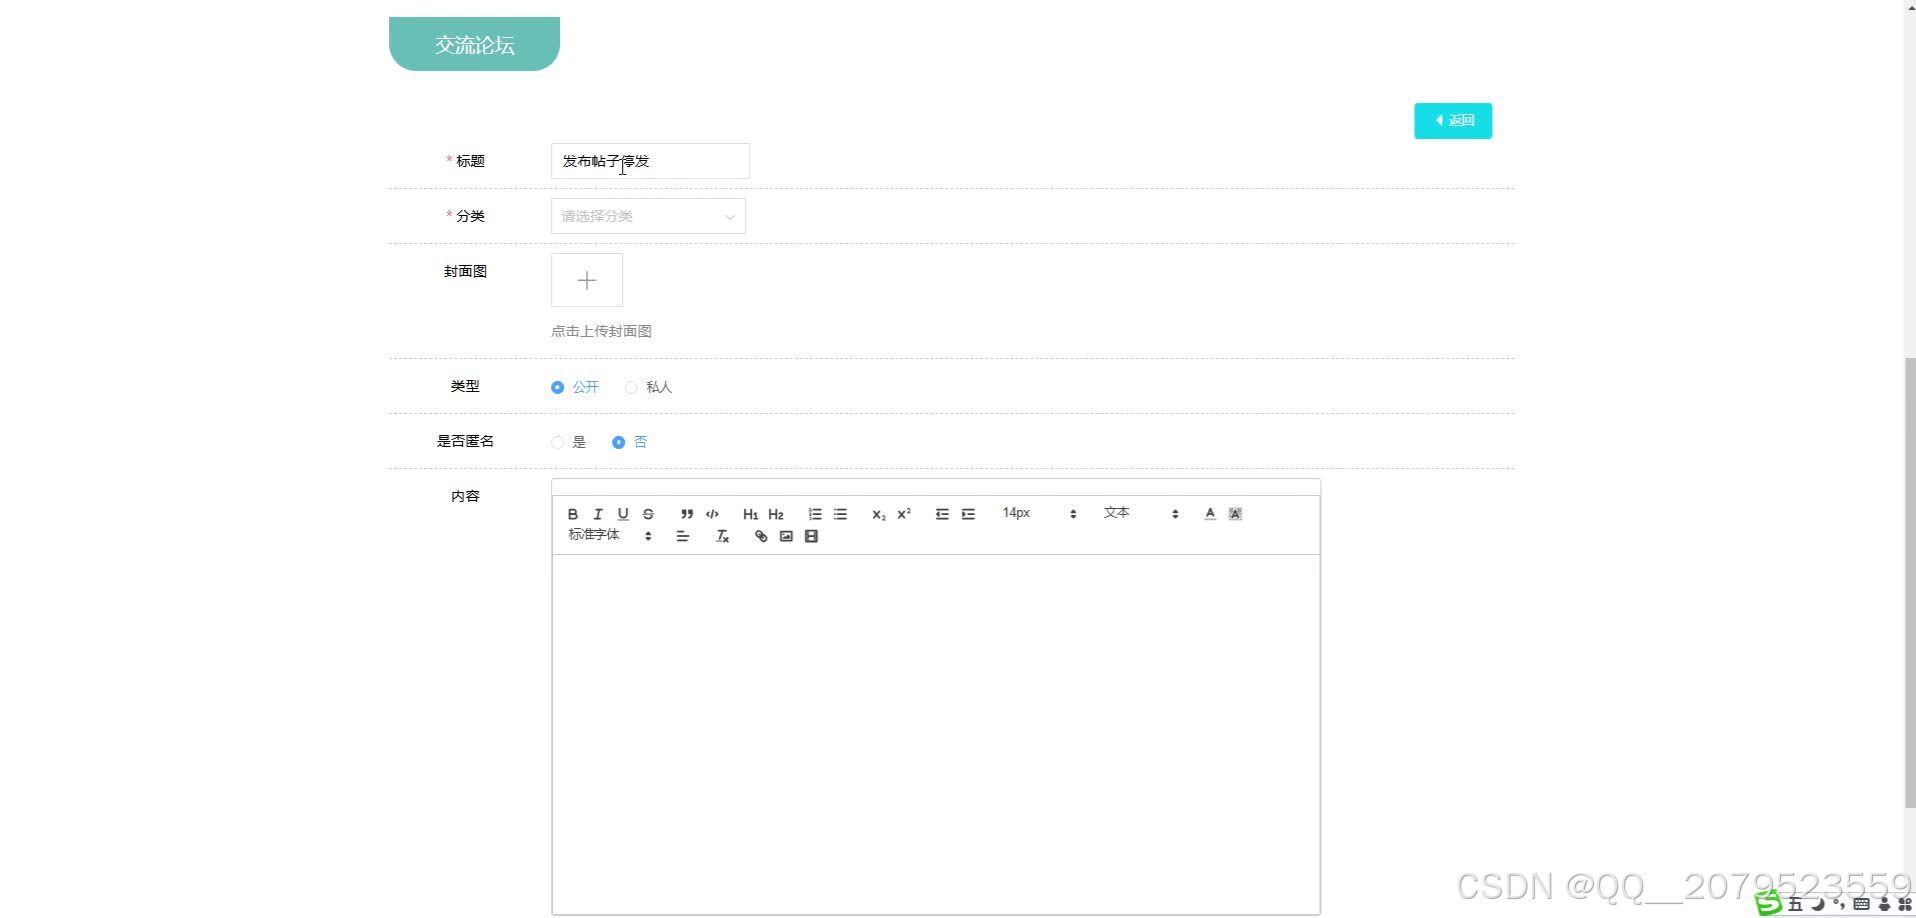Focus the 标题 title input field
The height and width of the screenshot is (918, 1916).
click(650, 161)
